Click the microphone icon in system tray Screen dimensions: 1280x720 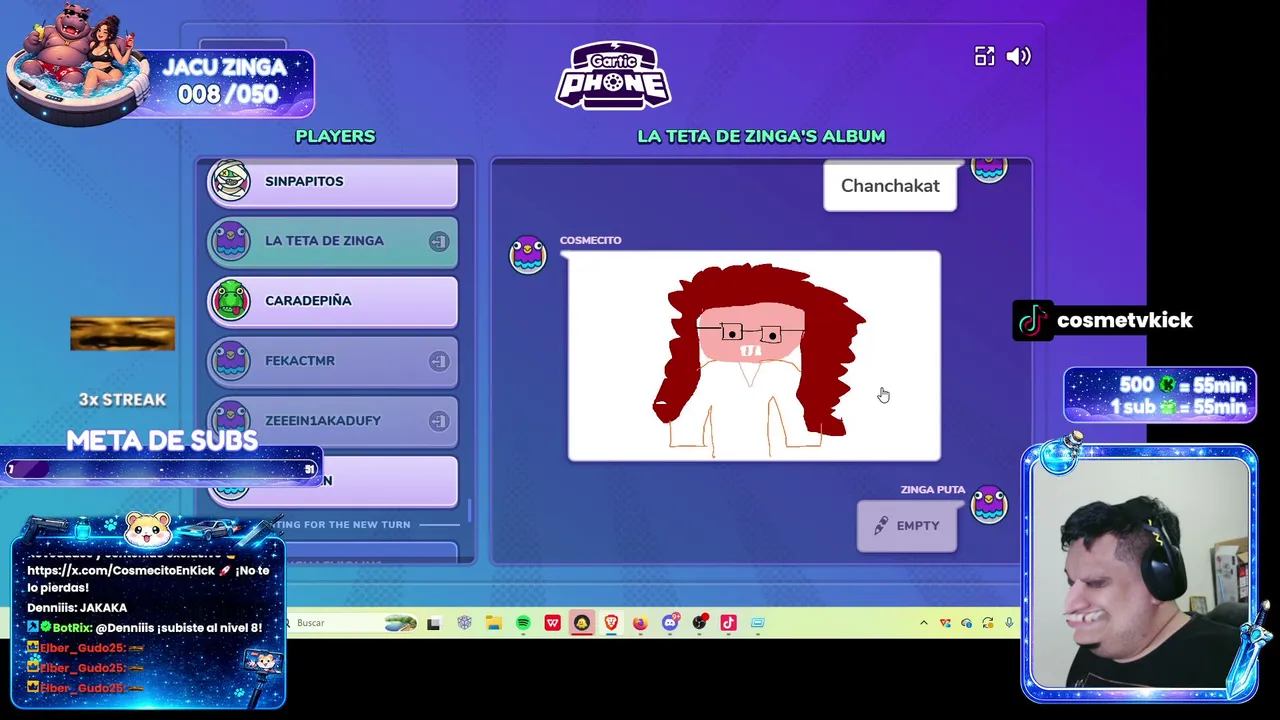pyautogui.click(x=1009, y=623)
